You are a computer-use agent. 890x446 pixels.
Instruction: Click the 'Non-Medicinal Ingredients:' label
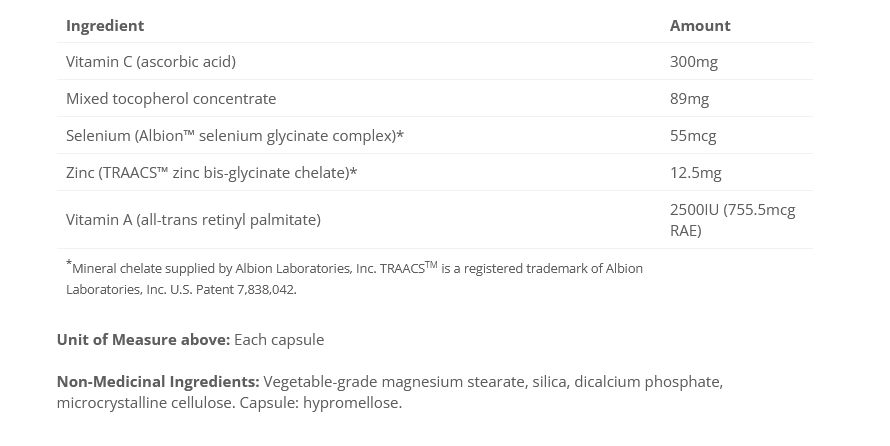point(158,382)
